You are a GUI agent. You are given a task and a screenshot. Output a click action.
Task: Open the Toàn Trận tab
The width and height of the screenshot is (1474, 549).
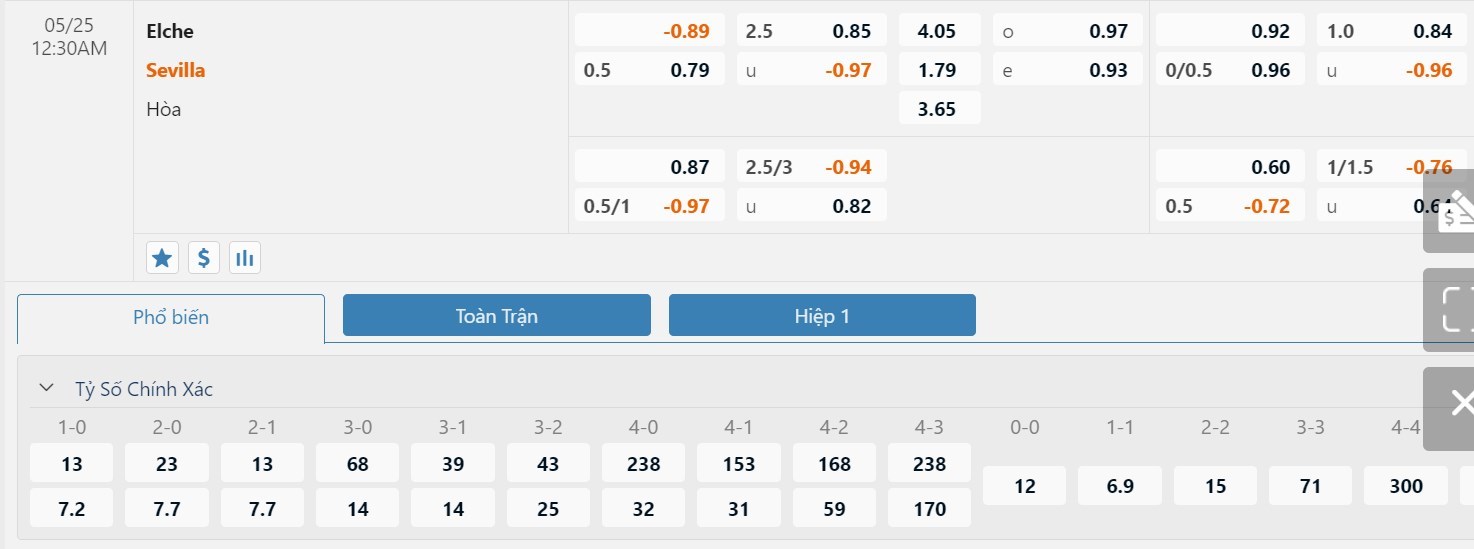click(496, 316)
